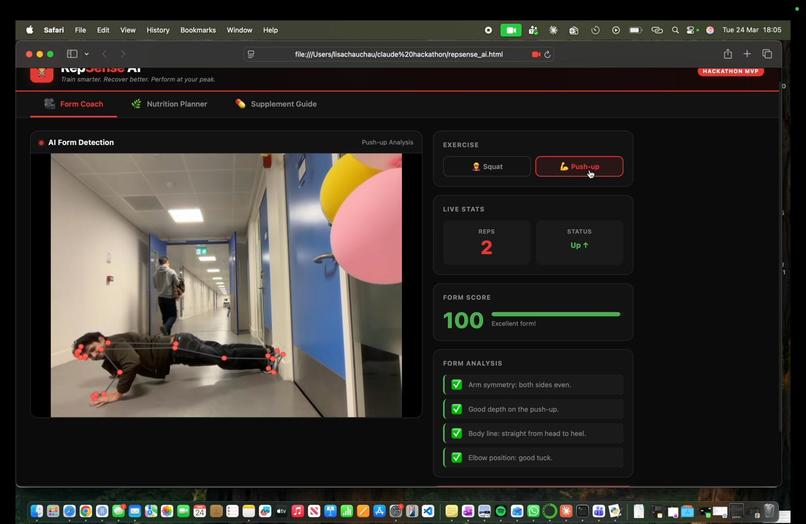Open Apple TV from the Dock
806x524 pixels.
pos(281,511)
